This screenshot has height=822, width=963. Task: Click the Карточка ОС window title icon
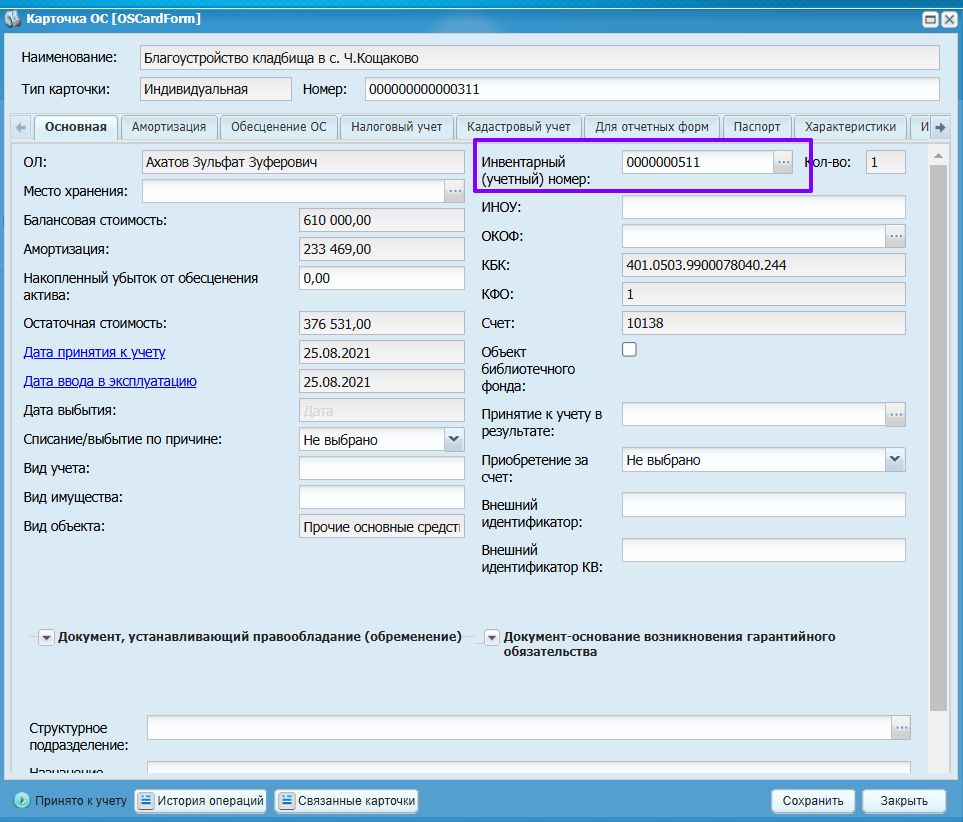[13, 18]
